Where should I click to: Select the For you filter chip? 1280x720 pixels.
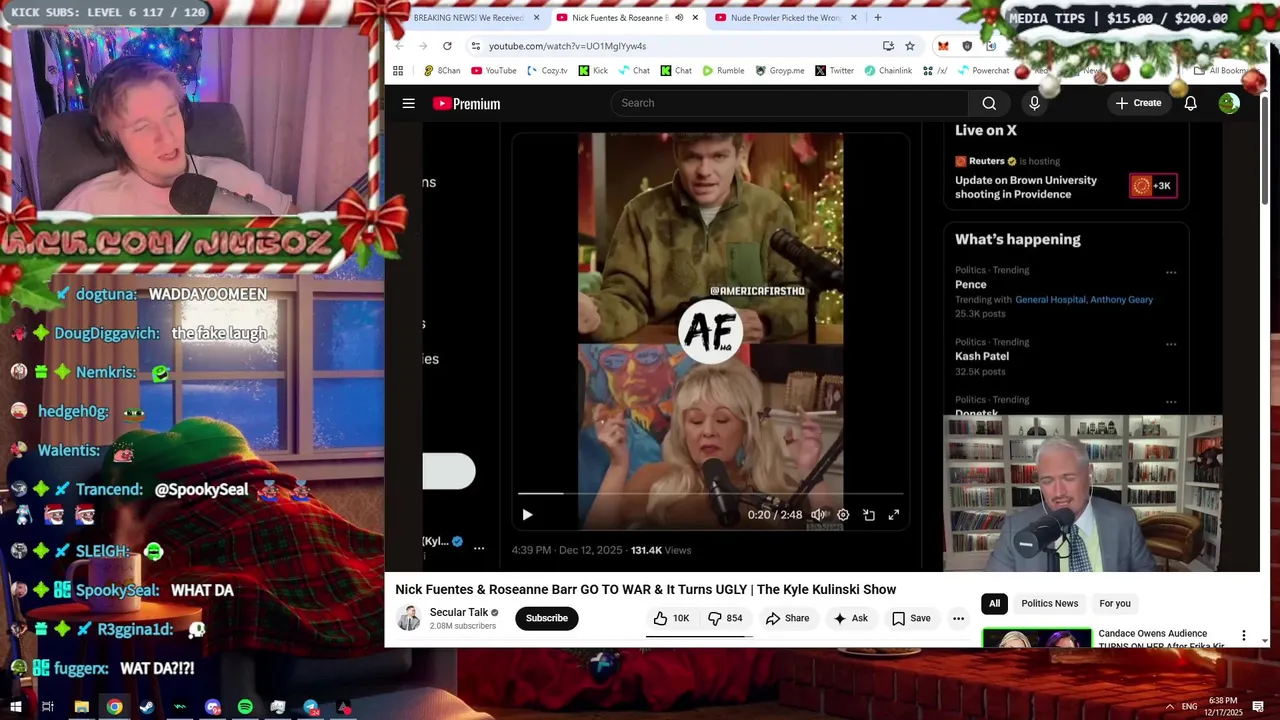pyautogui.click(x=1114, y=603)
